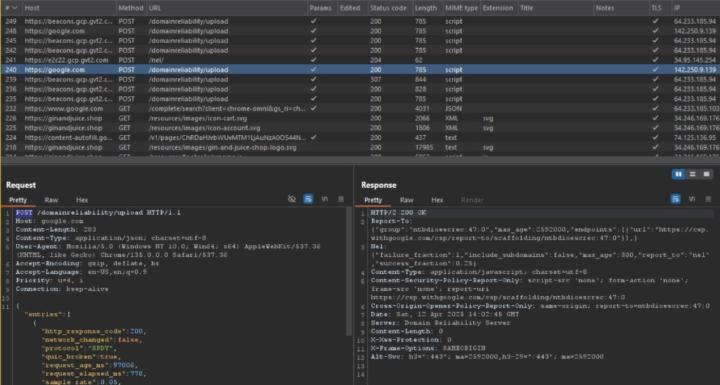720x385 pixels.
Task: Select the /complete/search request to www.google.com
Action: (x=360, y=108)
